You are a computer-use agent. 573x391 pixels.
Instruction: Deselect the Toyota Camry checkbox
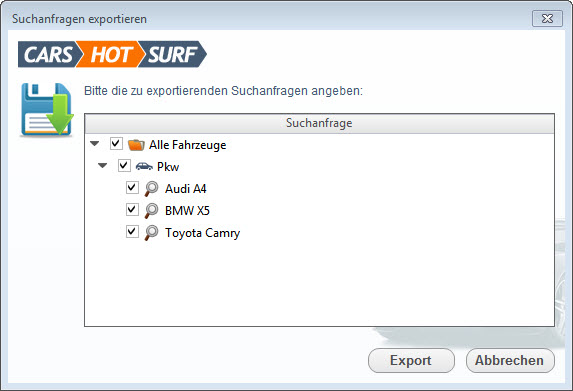point(132,231)
